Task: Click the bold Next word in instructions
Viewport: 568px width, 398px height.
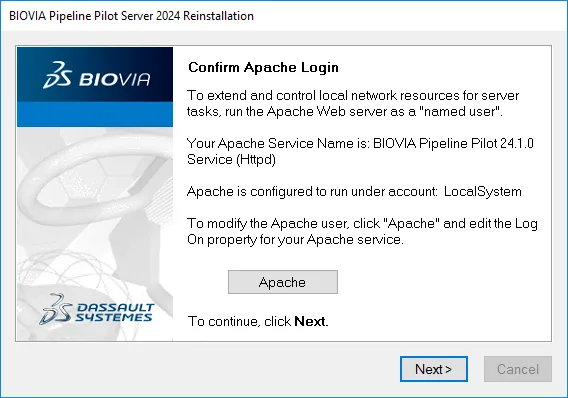Action: [310, 321]
